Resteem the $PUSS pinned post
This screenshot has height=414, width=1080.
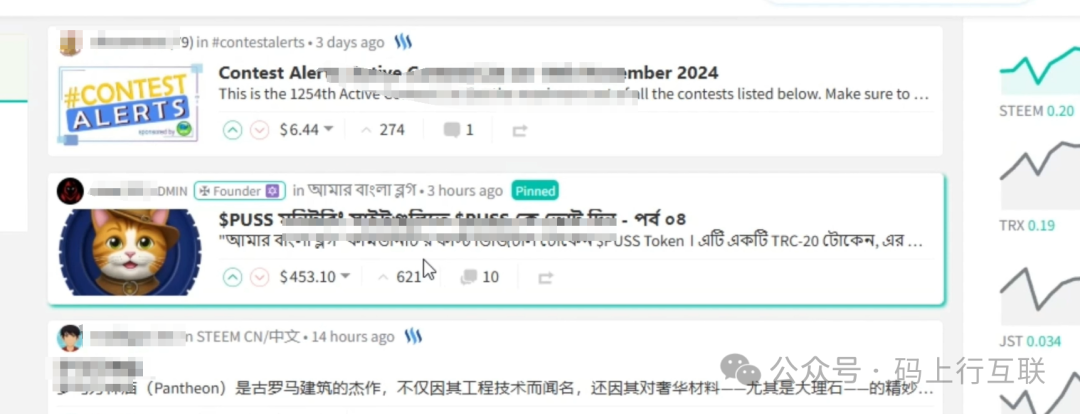(545, 278)
